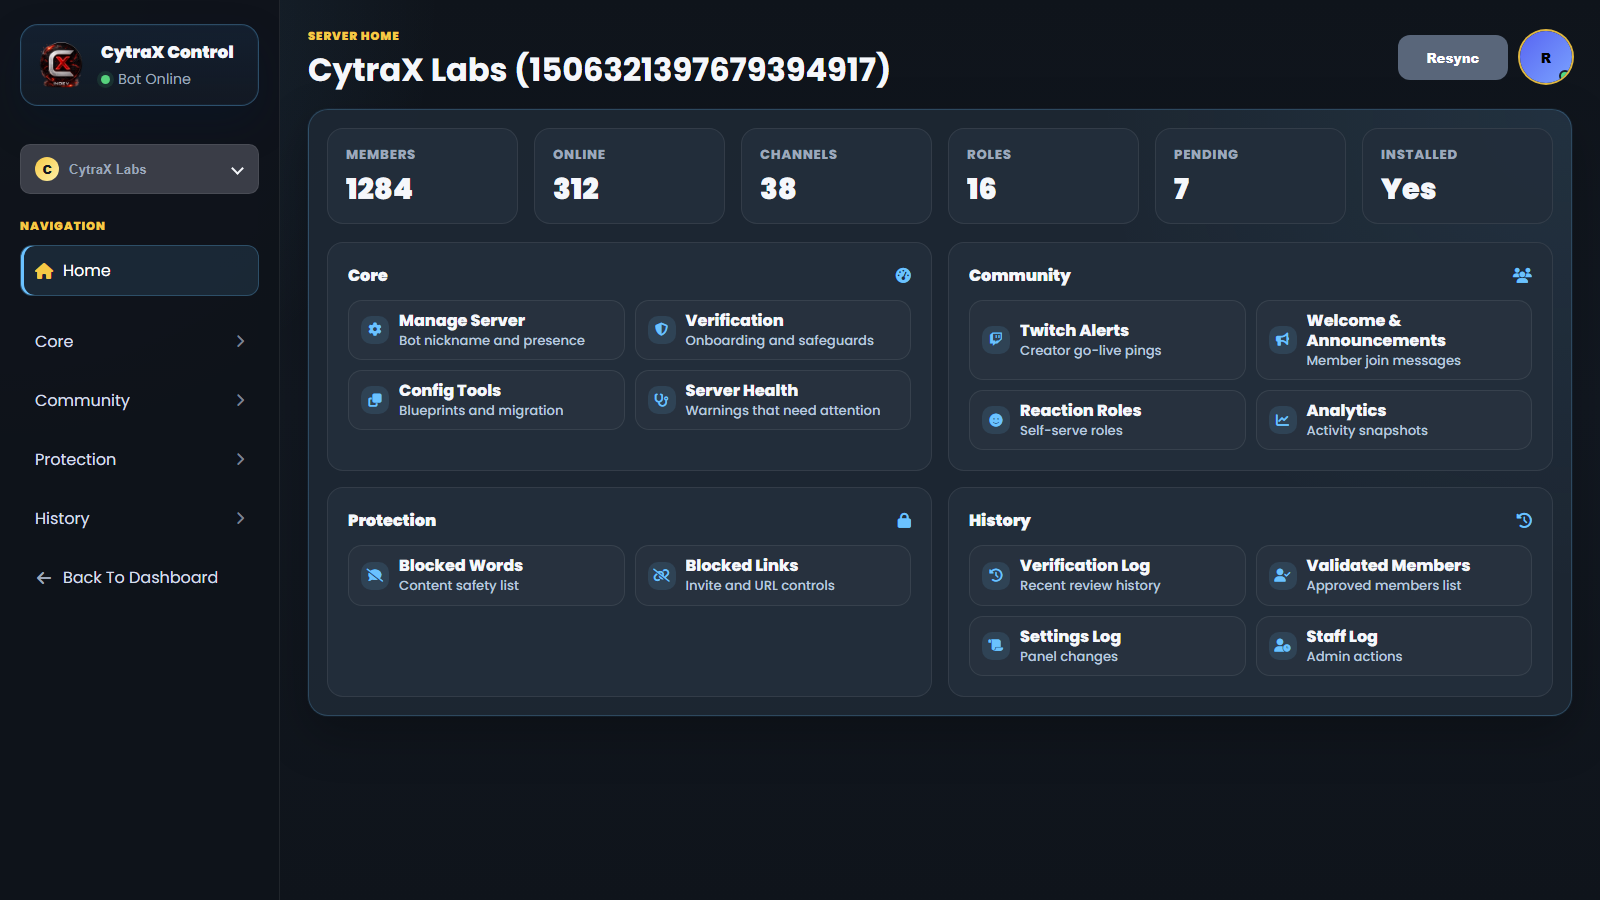Open Blocked Links URL controls
This screenshot has height=900, width=1600.
(x=773, y=575)
